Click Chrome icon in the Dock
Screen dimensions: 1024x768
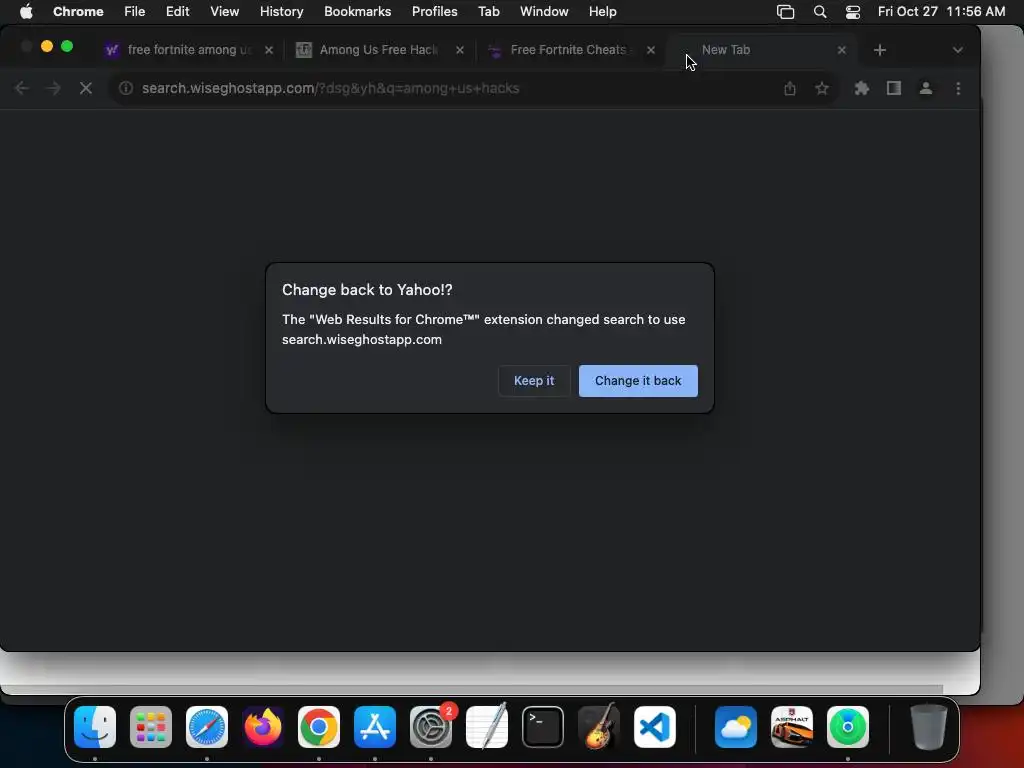[x=319, y=727]
